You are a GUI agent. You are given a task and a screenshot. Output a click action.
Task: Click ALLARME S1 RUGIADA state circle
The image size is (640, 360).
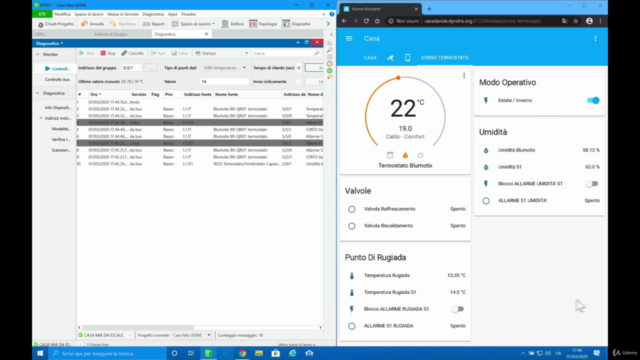click(352, 326)
